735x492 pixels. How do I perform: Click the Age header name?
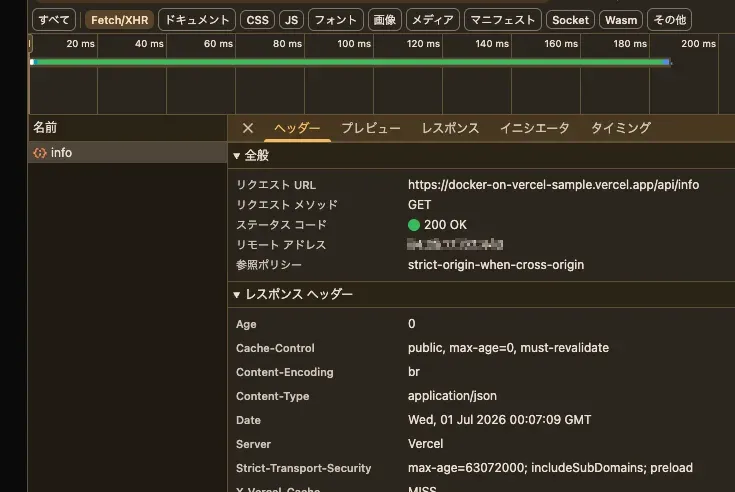coord(246,324)
